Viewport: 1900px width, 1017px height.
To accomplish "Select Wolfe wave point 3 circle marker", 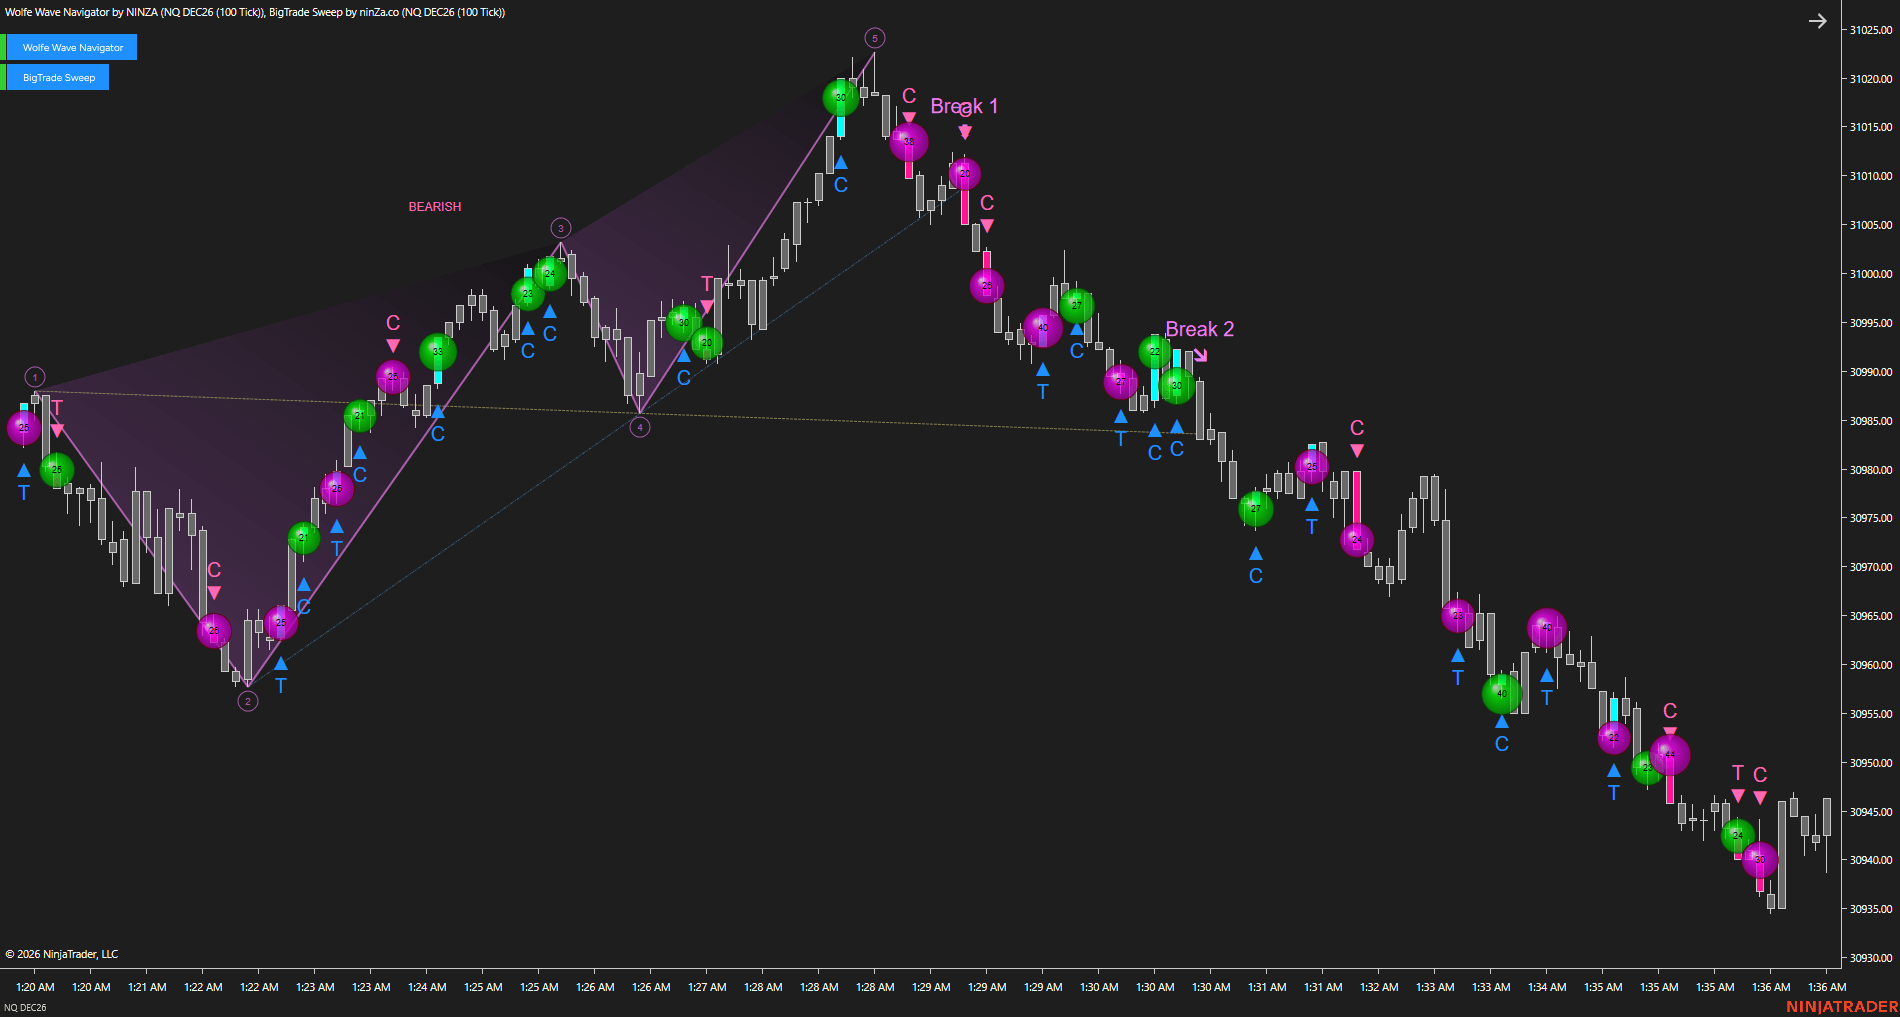I will coord(561,228).
